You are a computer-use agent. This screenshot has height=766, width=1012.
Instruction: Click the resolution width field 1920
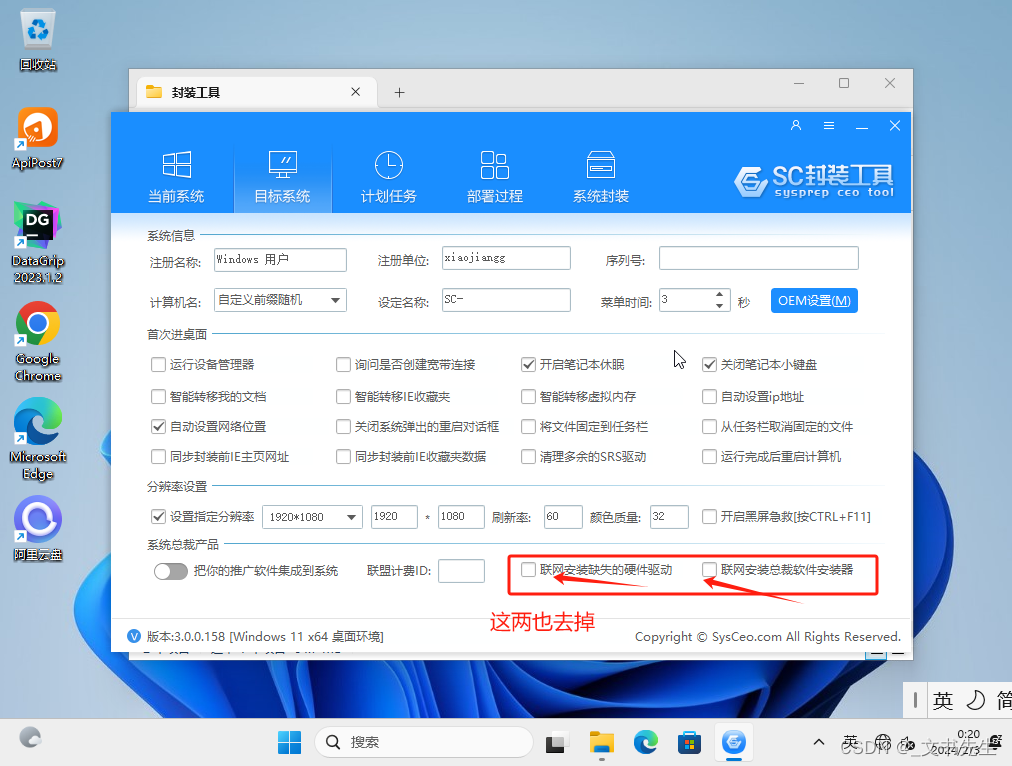(394, 517)
